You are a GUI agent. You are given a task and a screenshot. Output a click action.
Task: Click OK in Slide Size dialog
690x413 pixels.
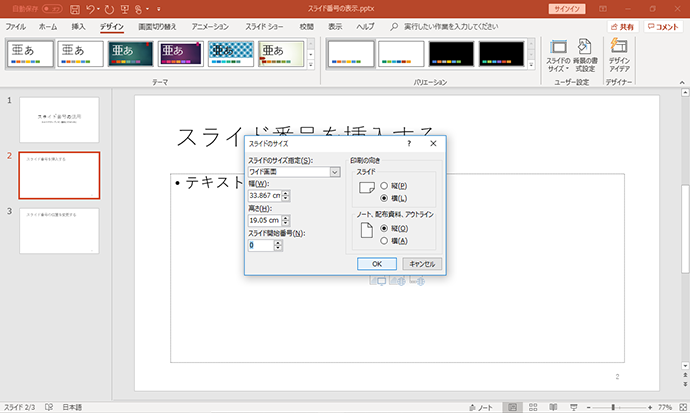pyautogui.click(x=377, y=264)
